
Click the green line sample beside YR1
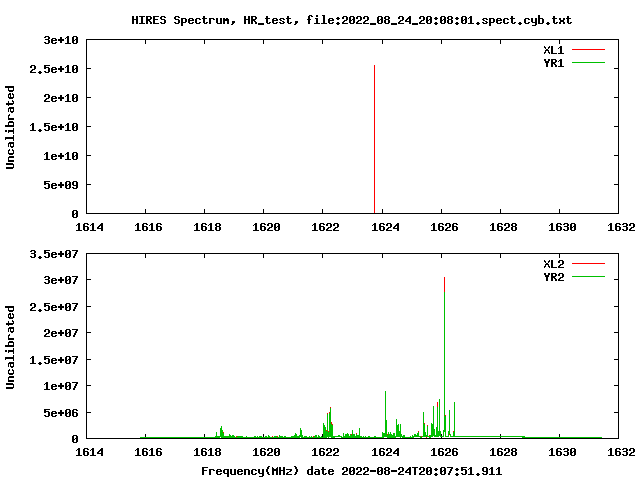pos(588,63)
